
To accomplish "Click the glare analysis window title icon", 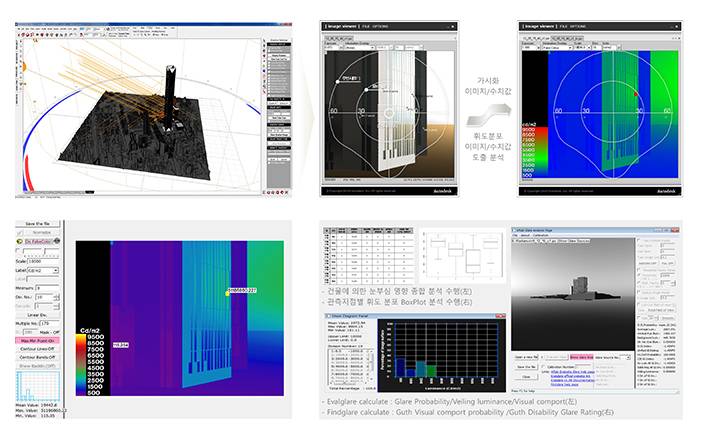I will 516,229.
